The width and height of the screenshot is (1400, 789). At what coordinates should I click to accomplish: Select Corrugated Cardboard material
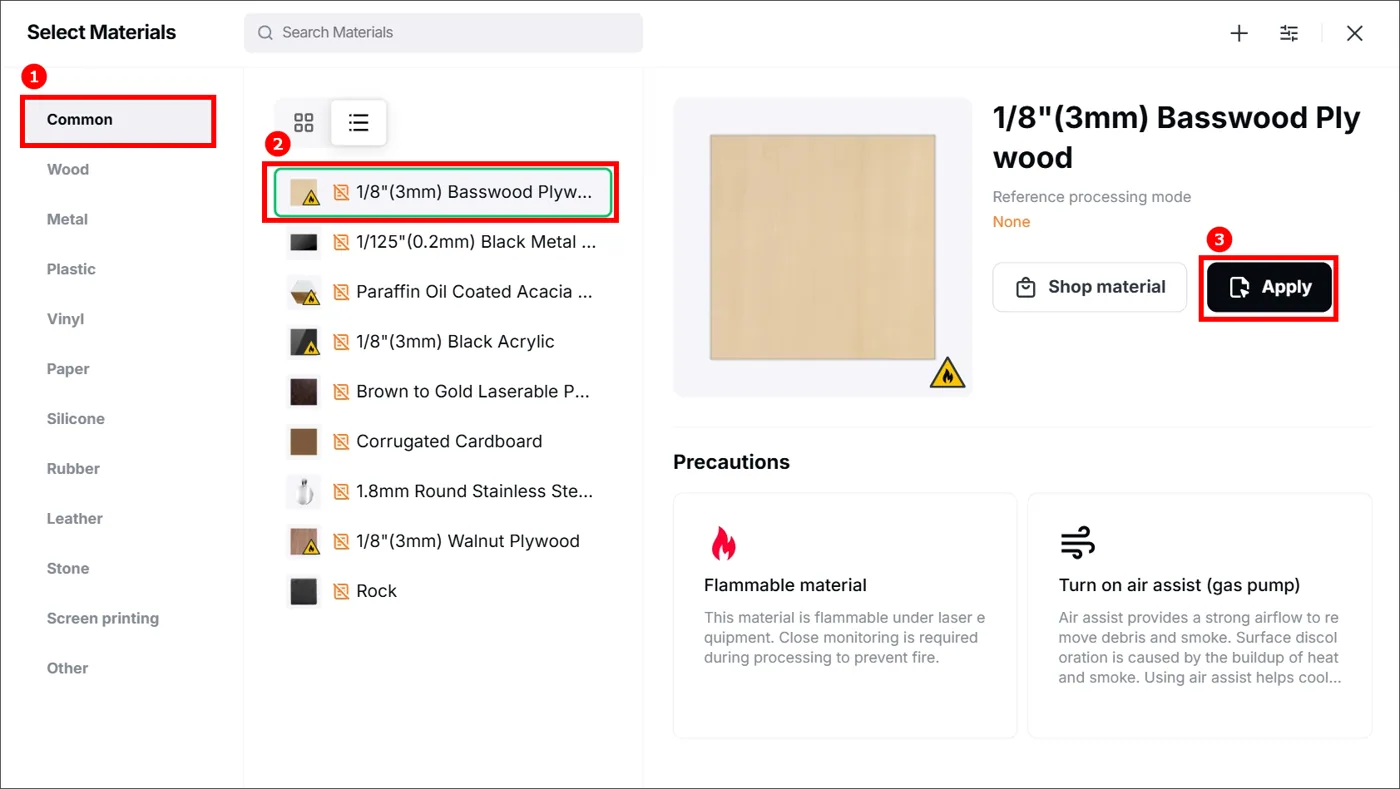coord(442,442)
